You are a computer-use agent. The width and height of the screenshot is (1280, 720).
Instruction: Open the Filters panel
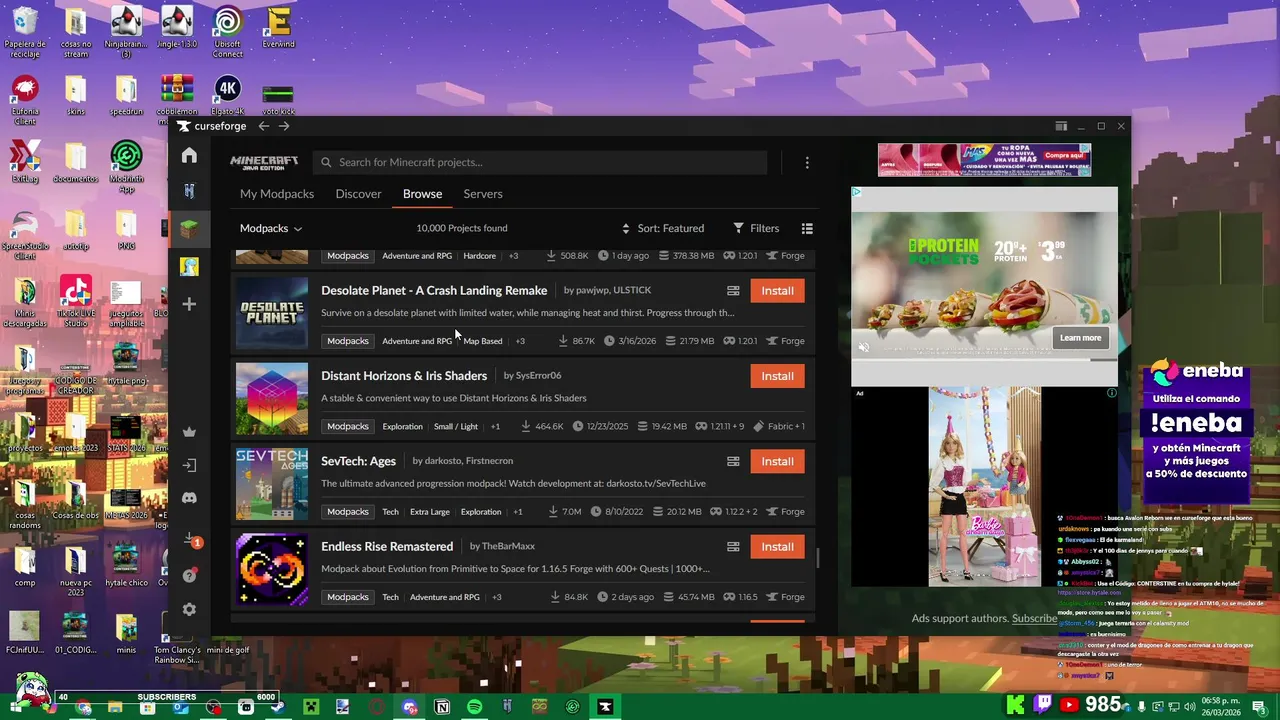point(756,228)
